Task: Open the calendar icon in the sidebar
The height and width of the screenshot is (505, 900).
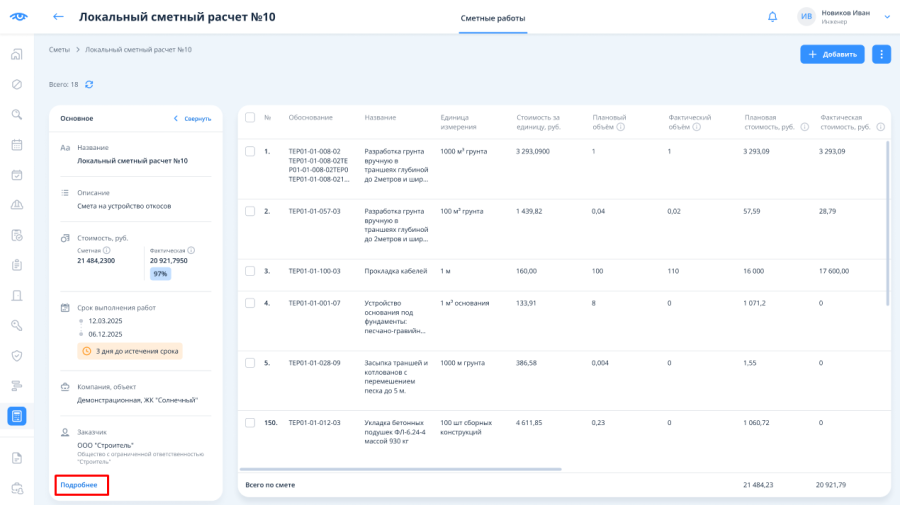Action: click(17, 145)
